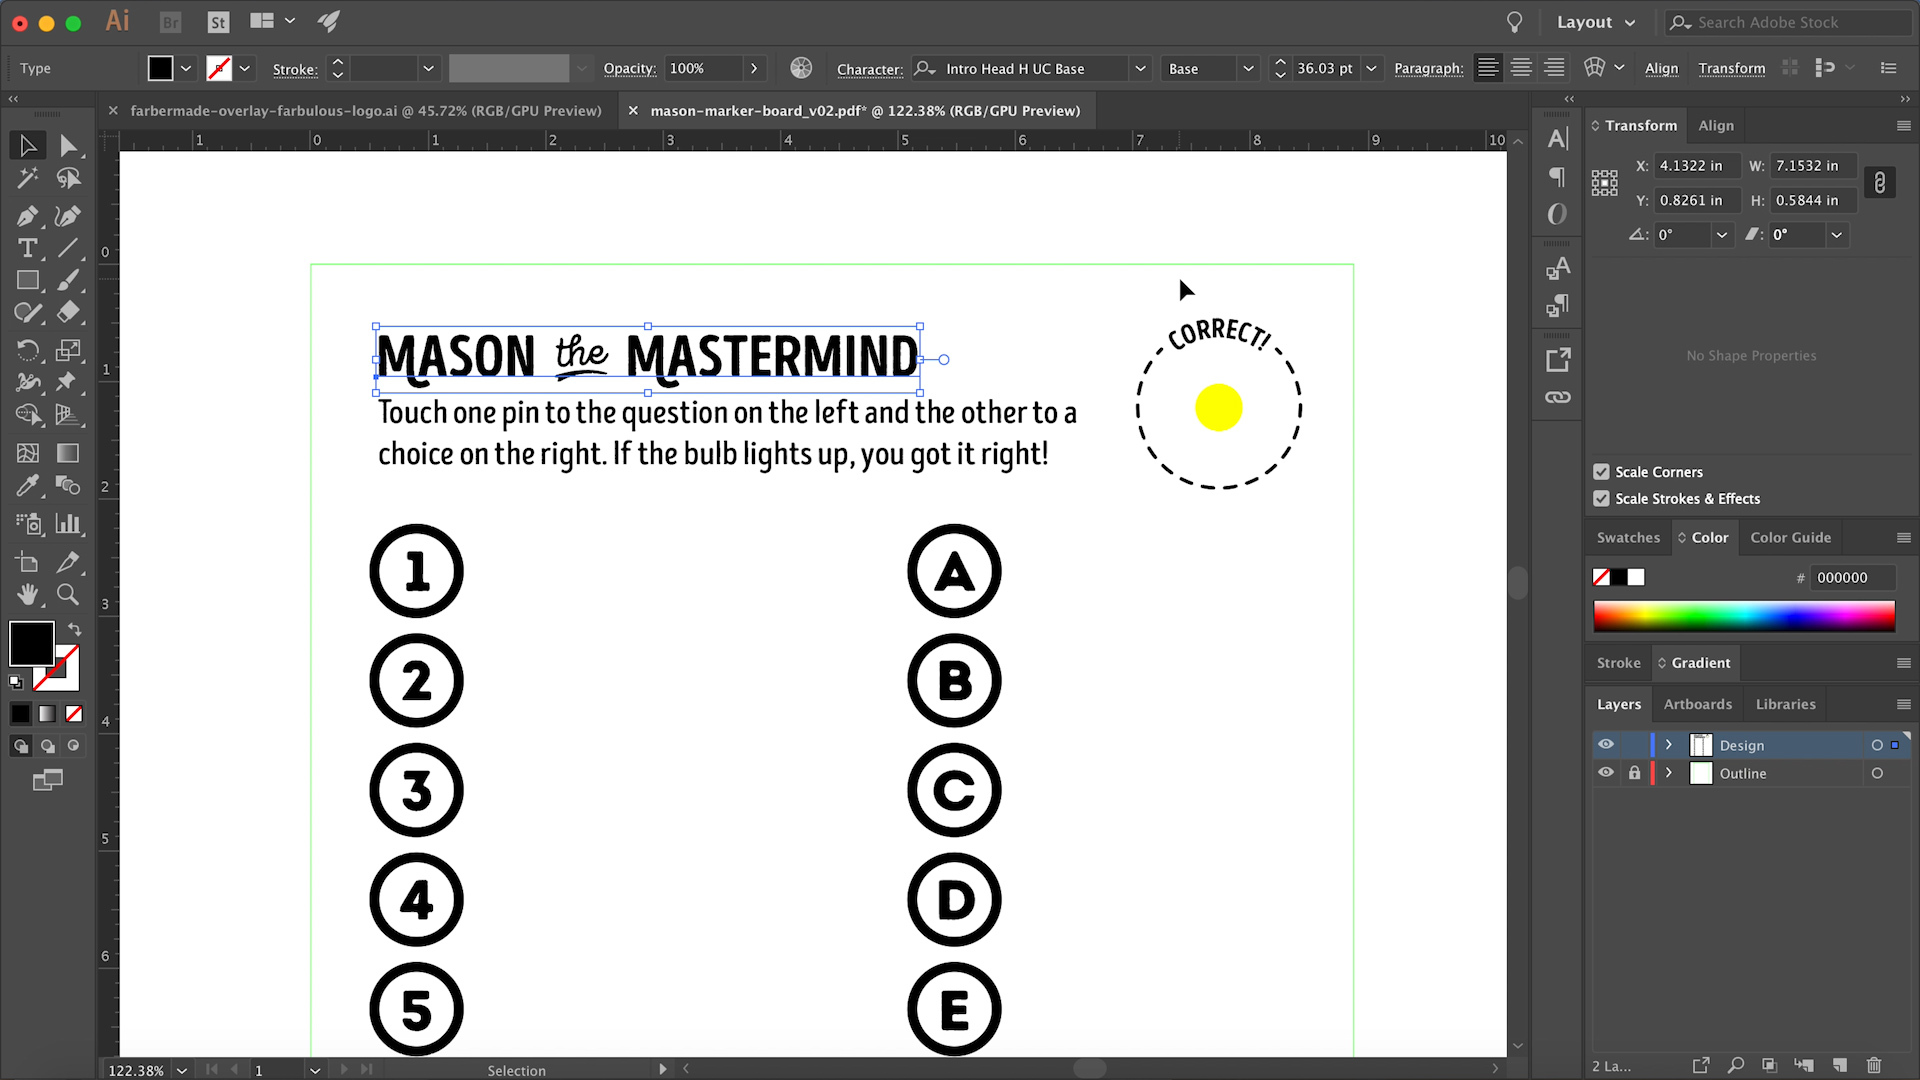The image size is (1920, 1080).
Task: Click the Transform link in the control bar
Action: (1732, 68)
